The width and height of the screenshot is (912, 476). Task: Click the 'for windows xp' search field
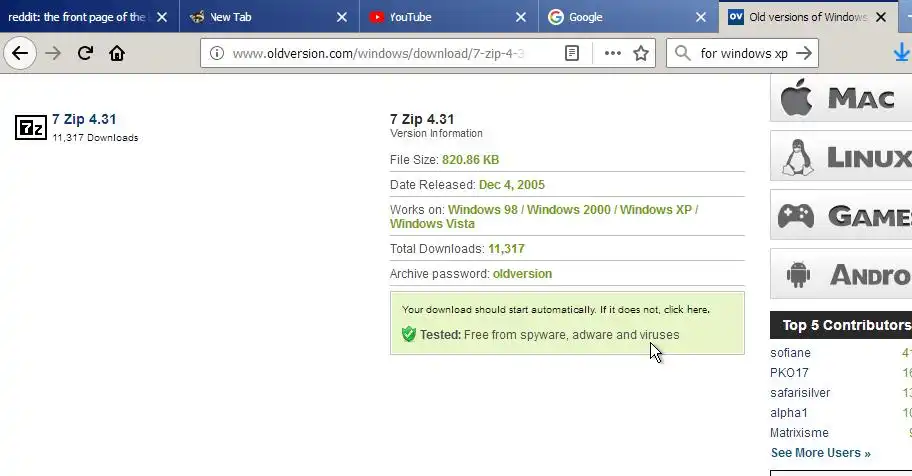pyautogui.click(x=744, y=54)
